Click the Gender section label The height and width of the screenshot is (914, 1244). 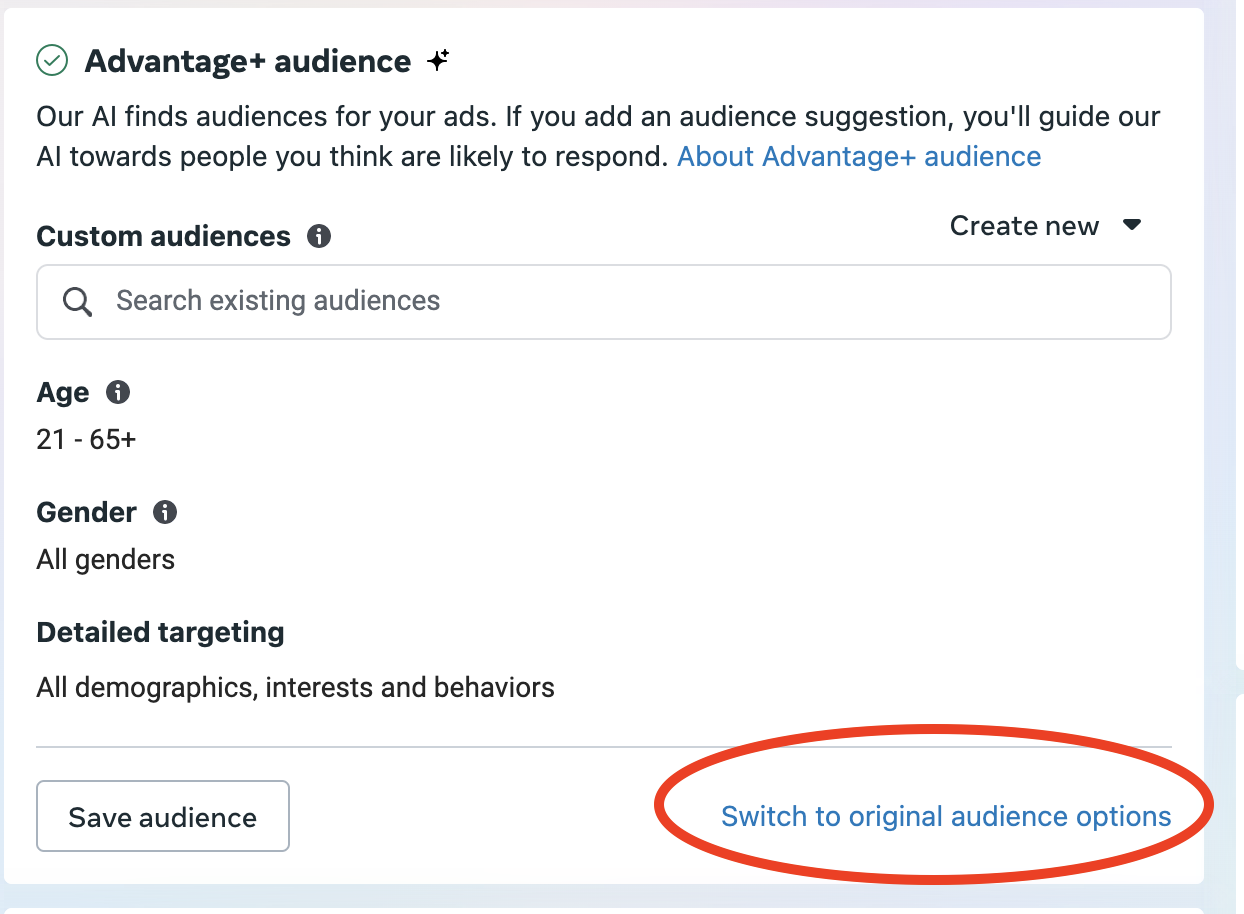tap(86, 512)
